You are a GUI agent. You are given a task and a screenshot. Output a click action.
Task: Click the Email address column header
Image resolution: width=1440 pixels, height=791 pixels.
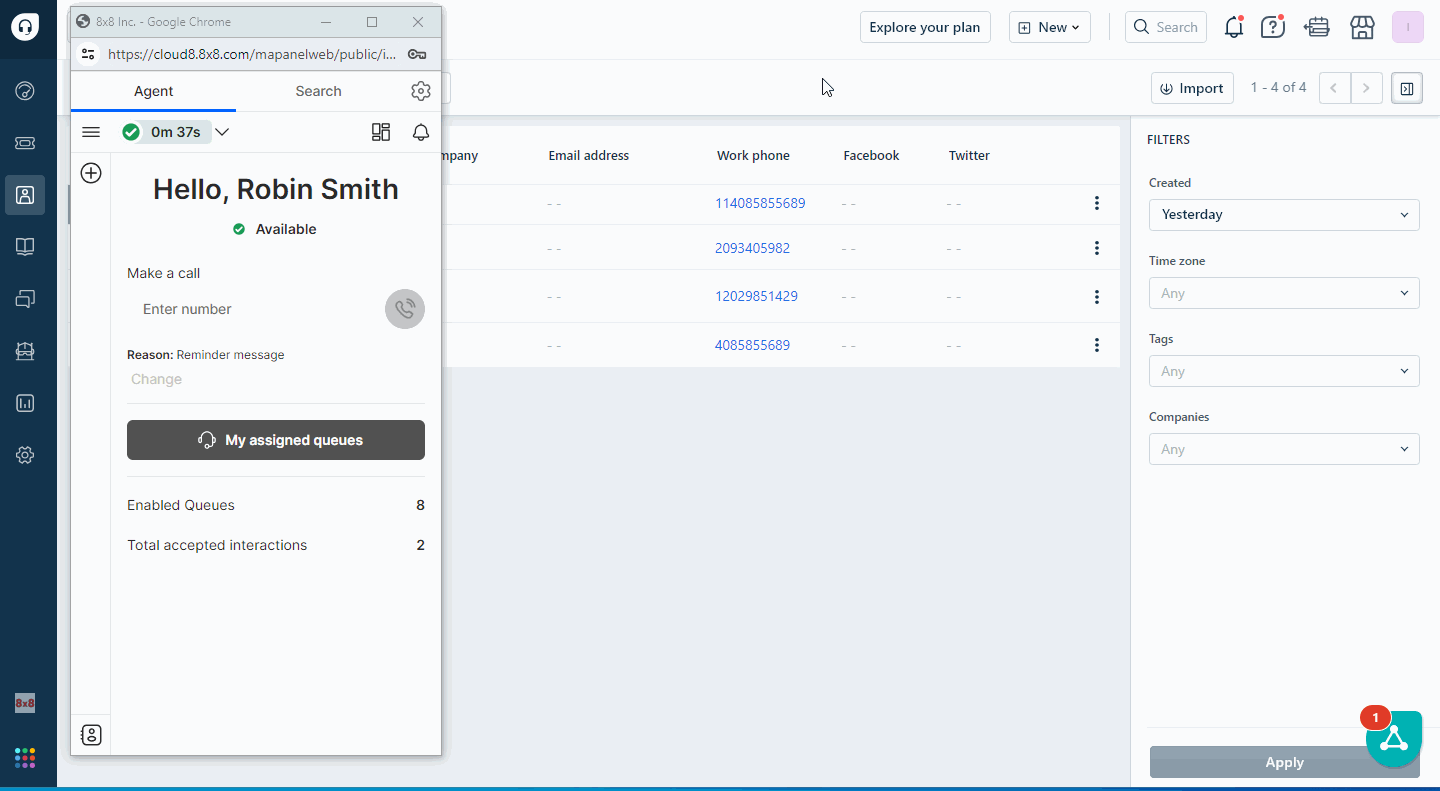coord(589,155)
